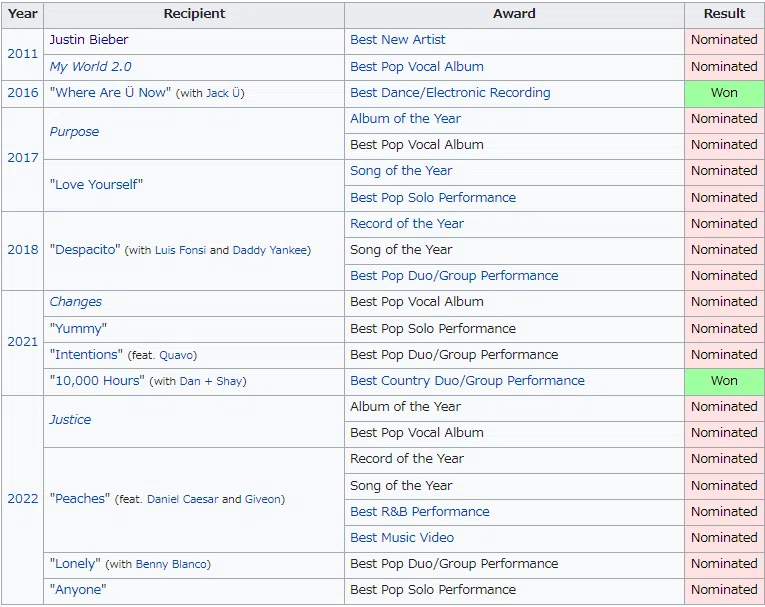Open the "Where Are Ü Now" song link

tap(110, 93)
